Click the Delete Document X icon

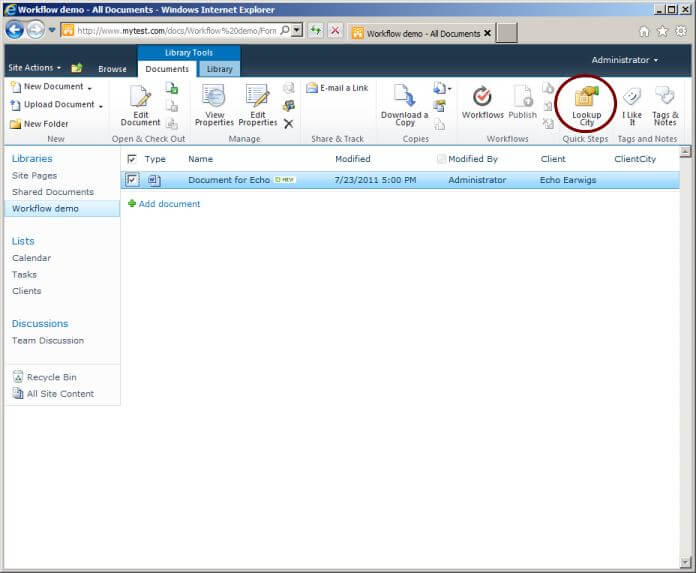289,124
